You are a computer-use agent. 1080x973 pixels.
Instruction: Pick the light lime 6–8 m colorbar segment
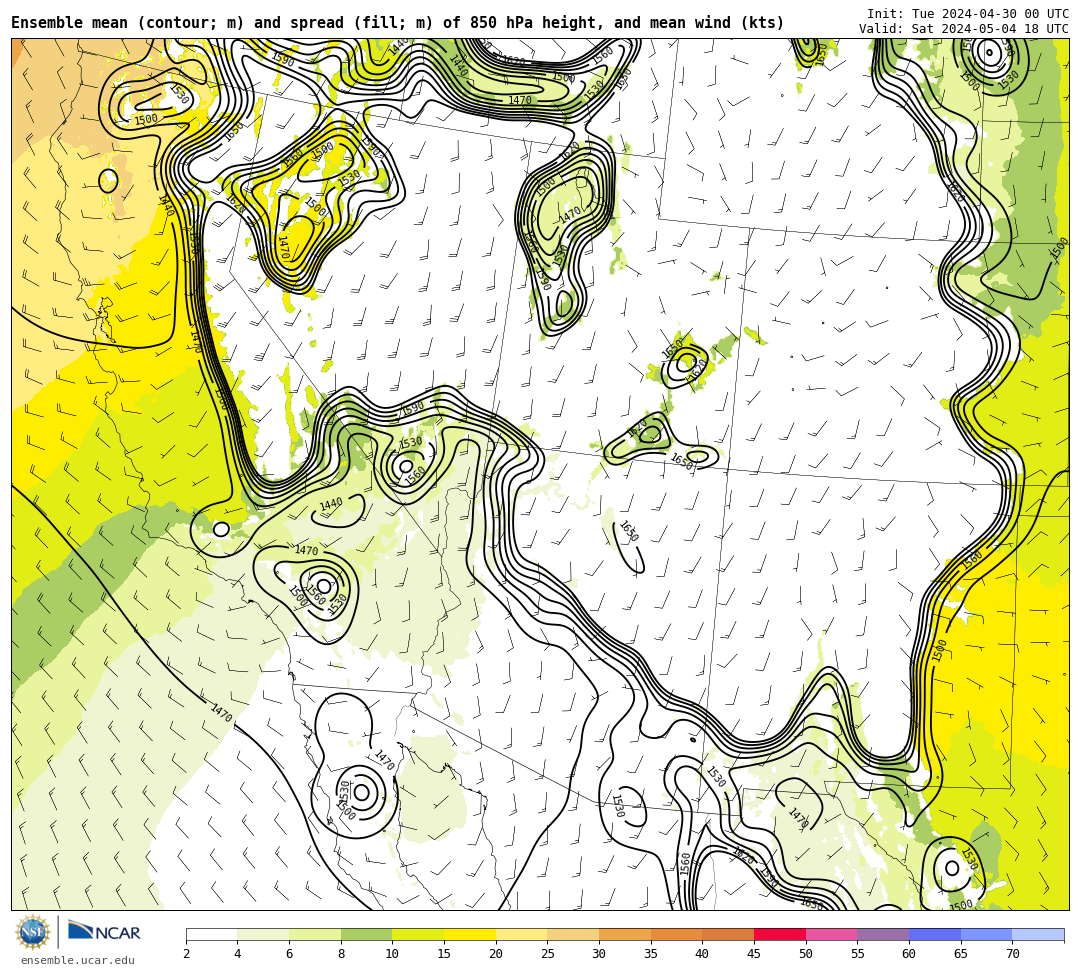coord(315,934)
